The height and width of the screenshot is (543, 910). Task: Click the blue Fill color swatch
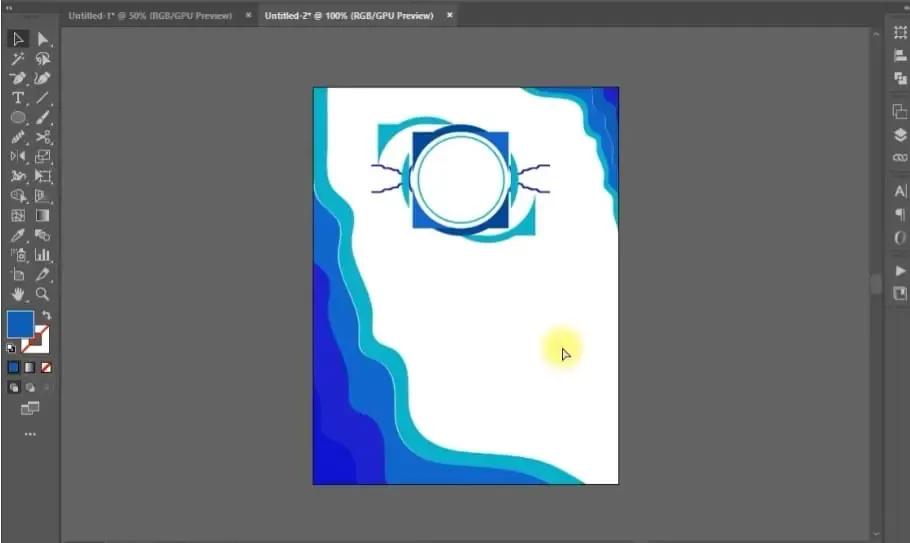tap(20, 324)
